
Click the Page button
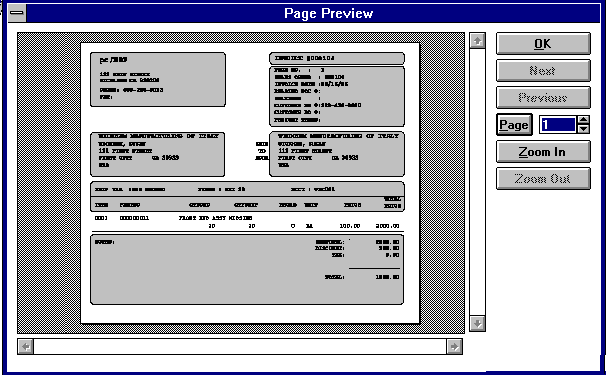click(x=514, y=124)
